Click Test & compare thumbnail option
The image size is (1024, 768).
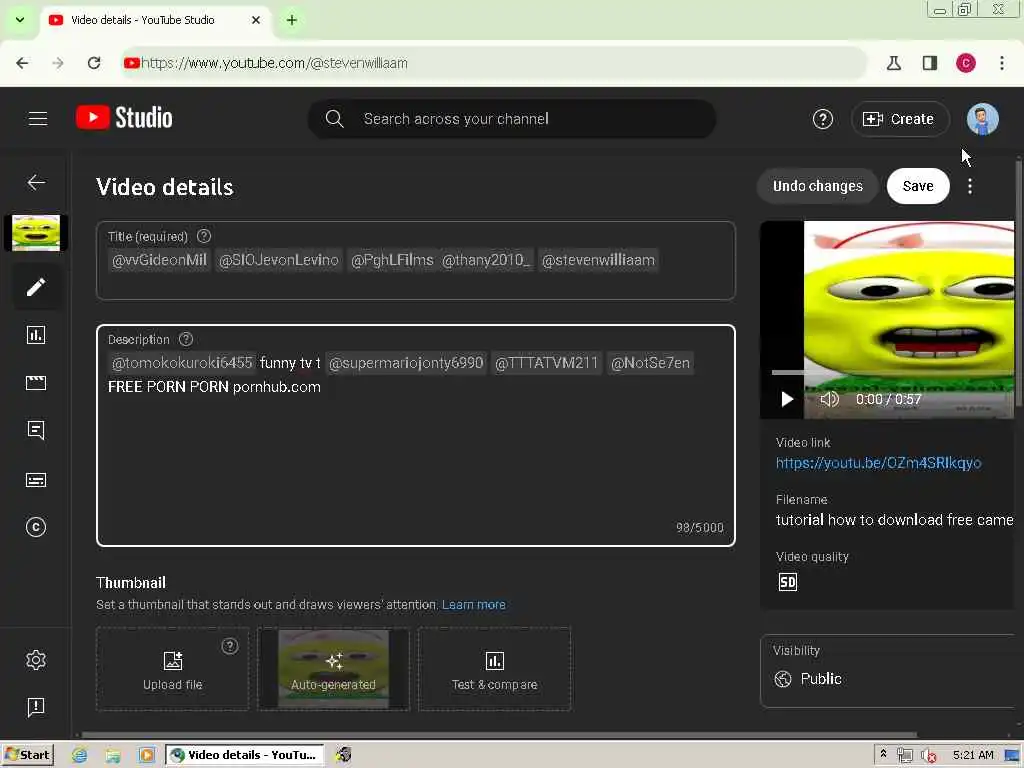(x=494, y=669)
